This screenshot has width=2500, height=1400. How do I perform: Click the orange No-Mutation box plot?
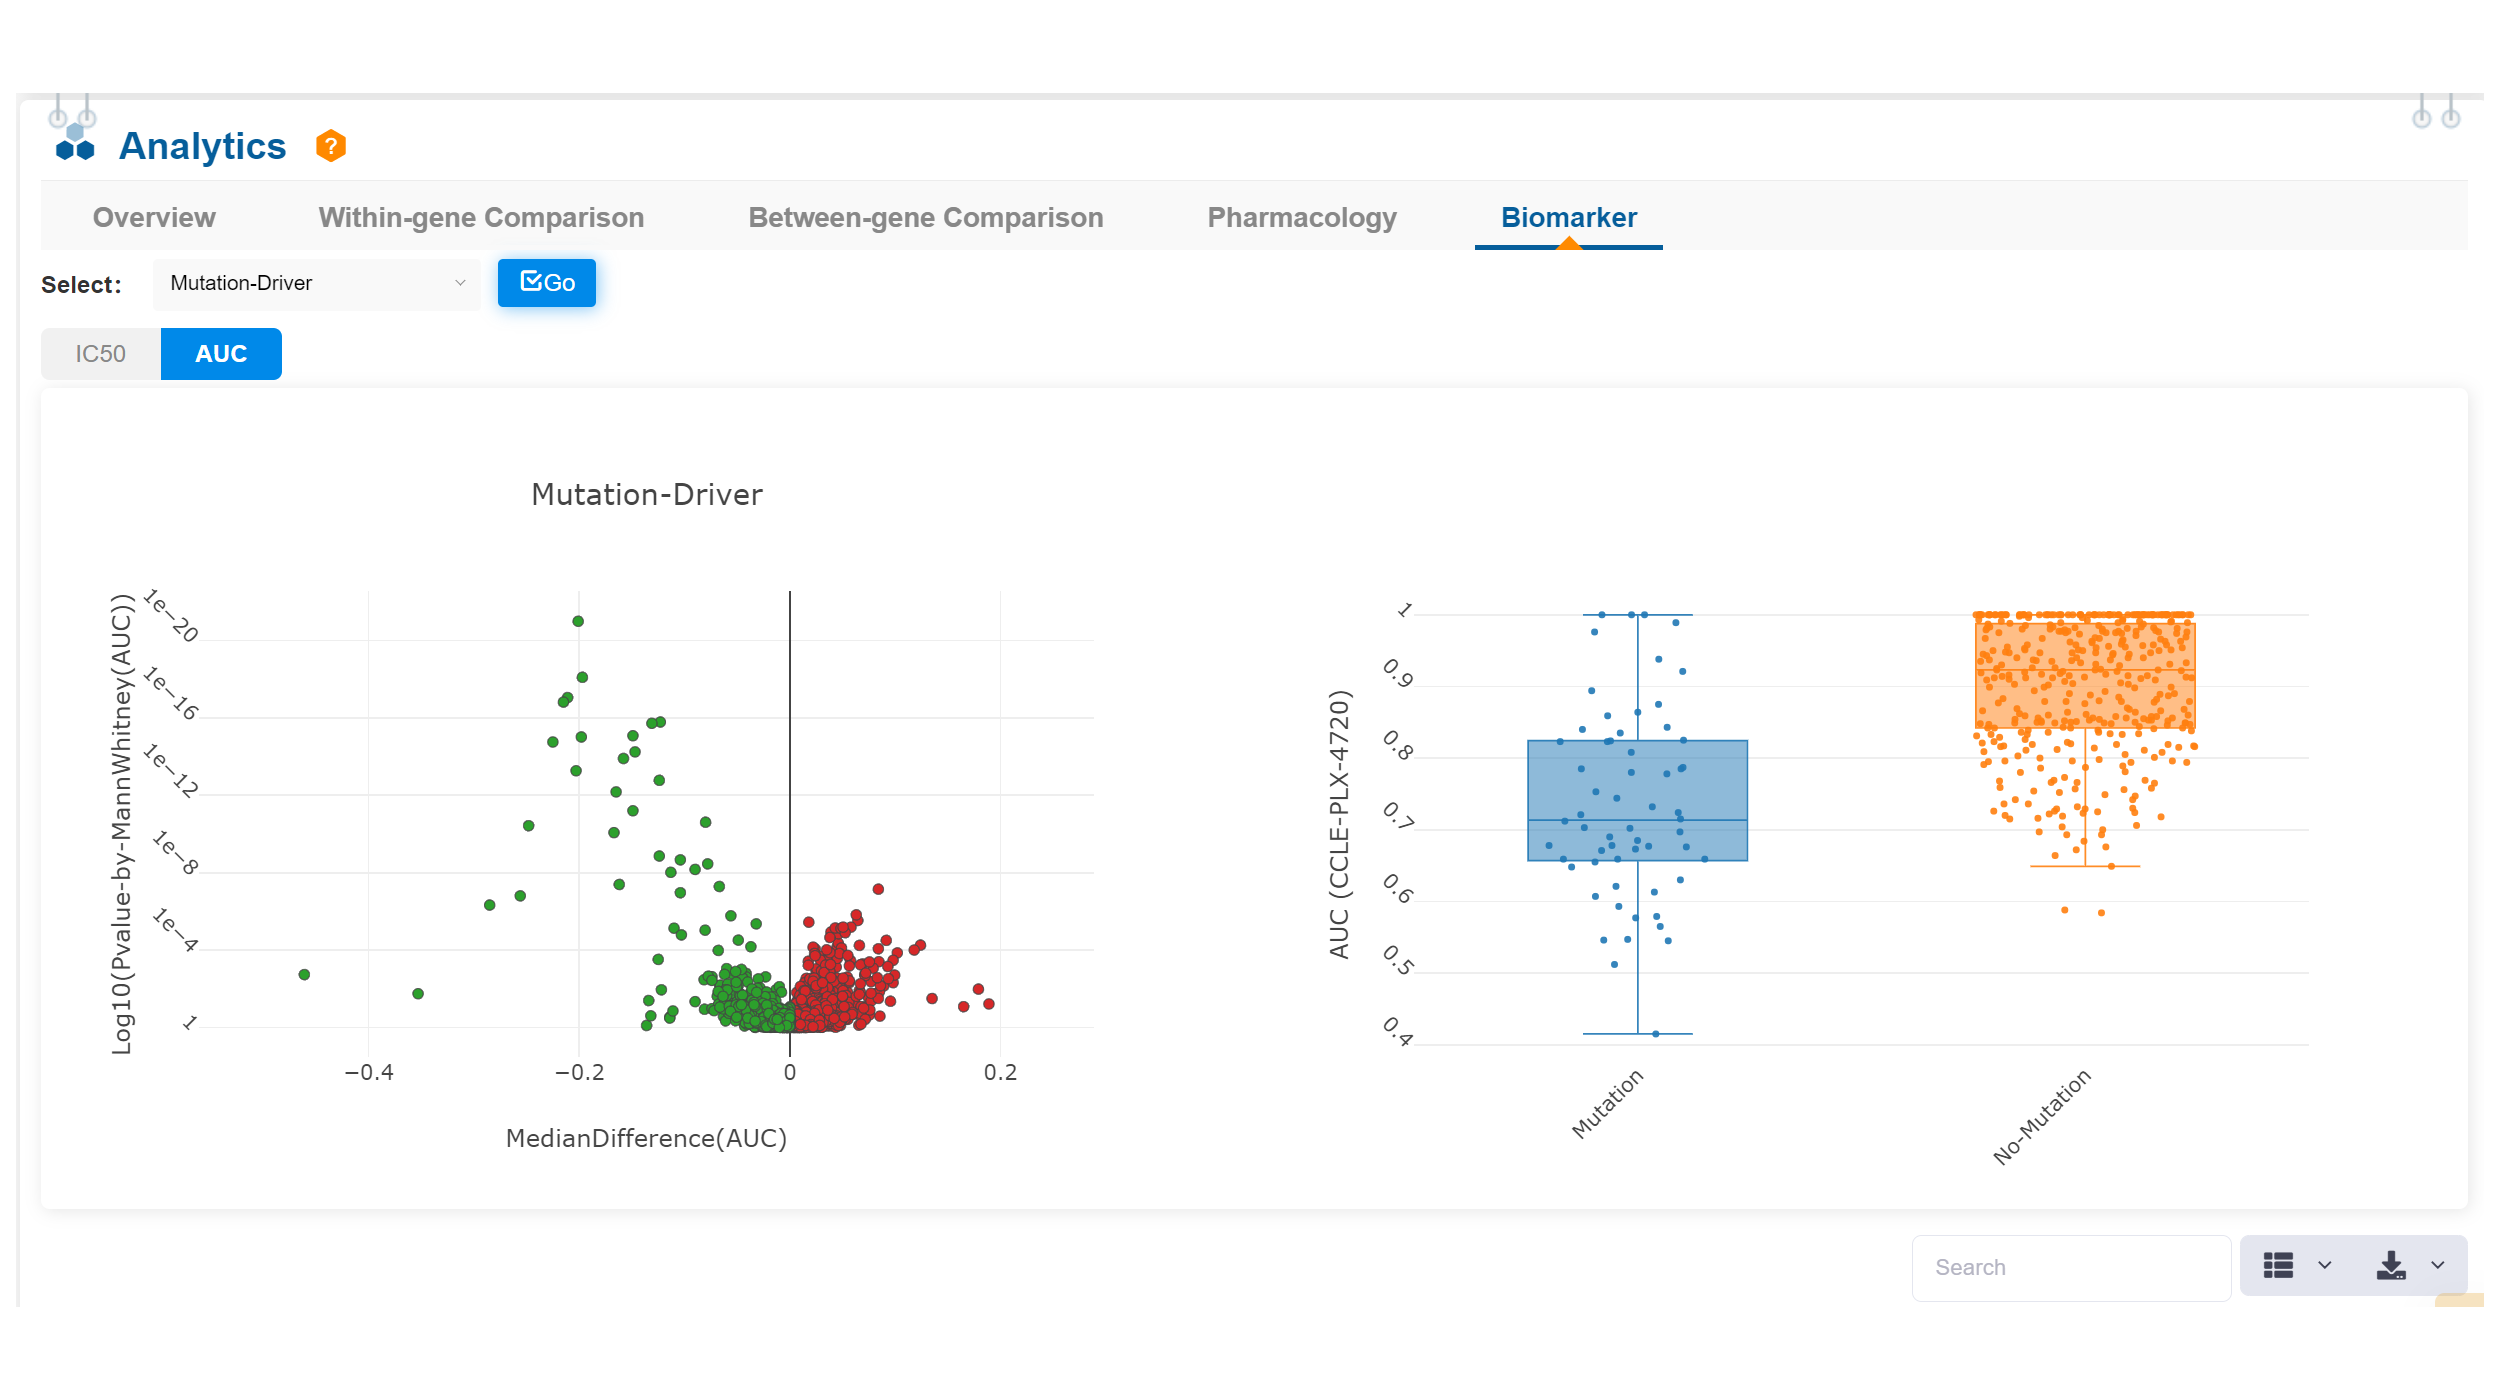pyautogui.click(x=2085, y=675)
